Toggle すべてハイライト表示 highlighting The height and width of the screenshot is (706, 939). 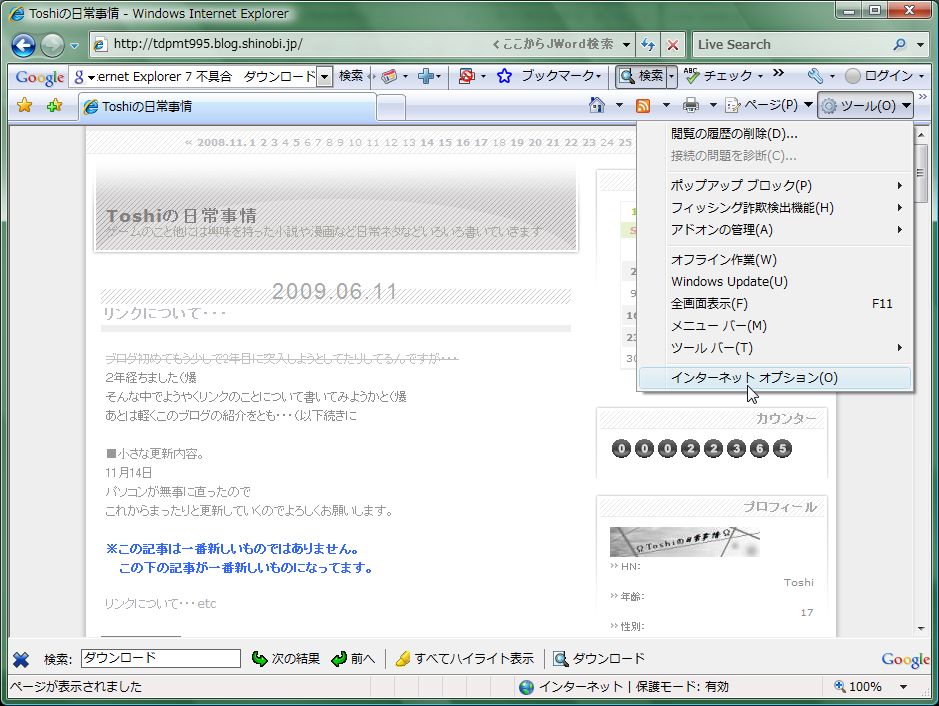click(x=465, y=659)
